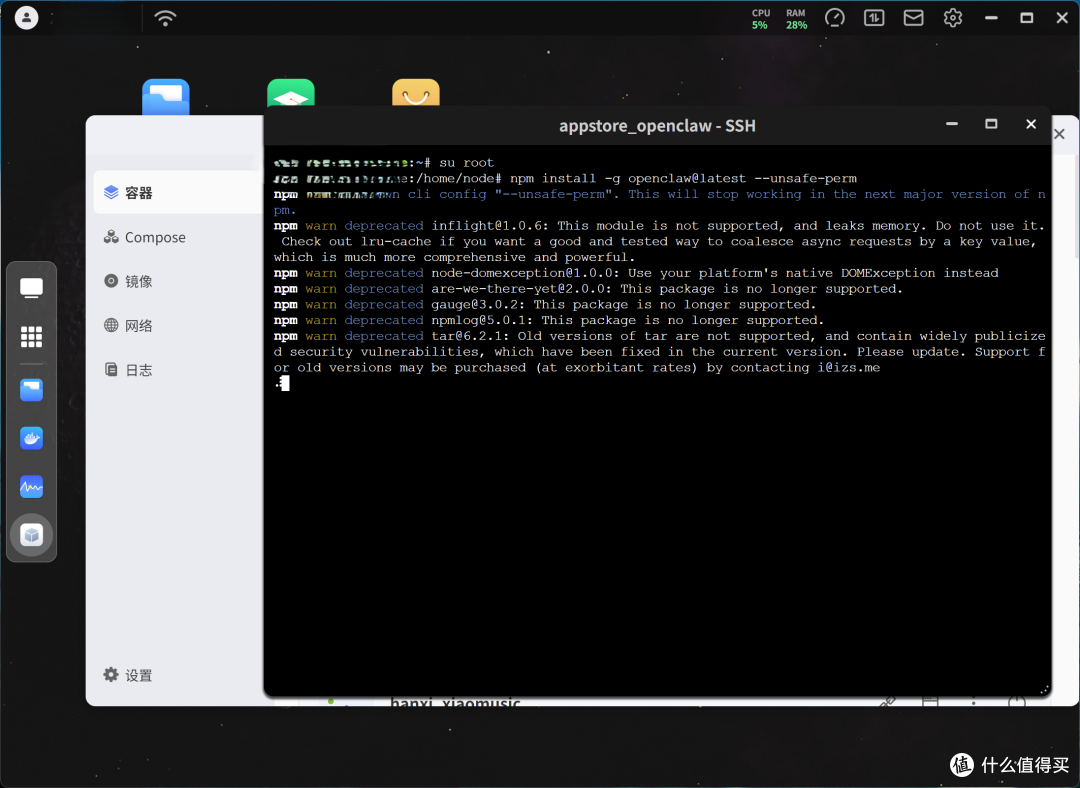The image size is (1080, 788).
Task: Click the SSH terminal resize grip
Action: [x=1043, y=690]
